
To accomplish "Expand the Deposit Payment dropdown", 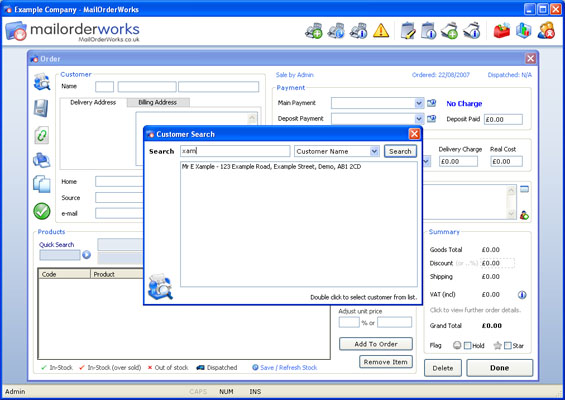I will click(x=419, y=119).
